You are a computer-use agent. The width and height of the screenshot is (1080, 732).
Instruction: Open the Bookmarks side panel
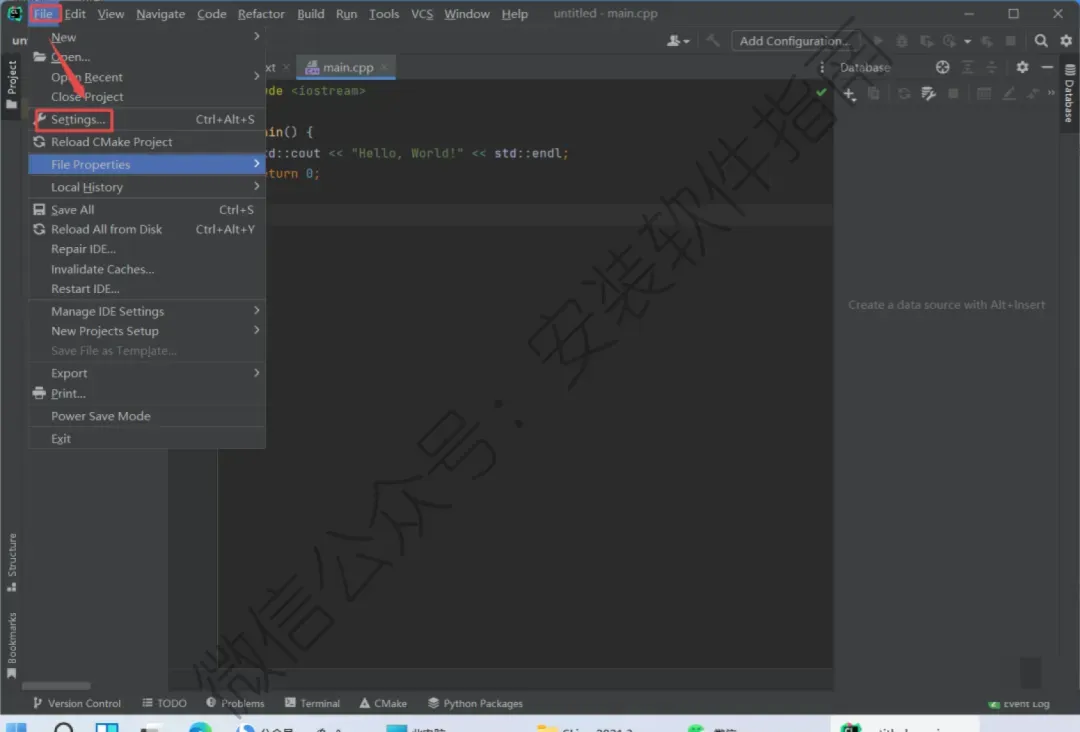coord(11,645)
